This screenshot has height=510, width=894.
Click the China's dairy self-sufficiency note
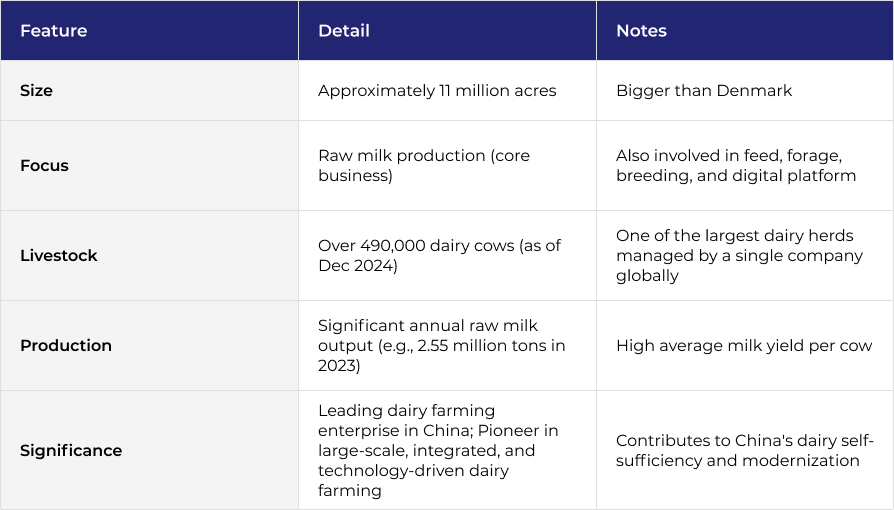pos(745,451)
